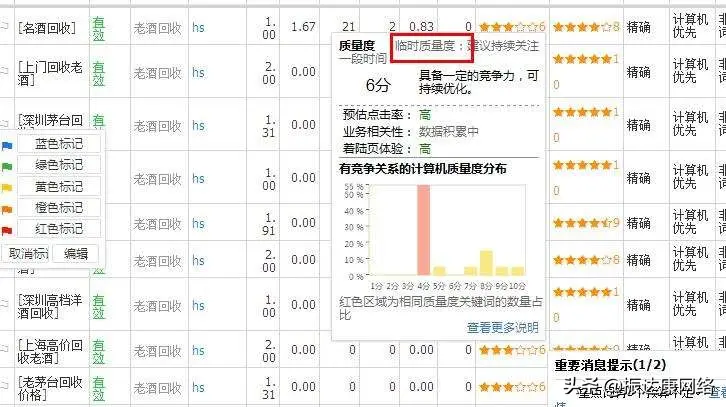Screen dimensions: 726x407
Task: Click the 编辑 button in the flag popup
Action: 75,253
